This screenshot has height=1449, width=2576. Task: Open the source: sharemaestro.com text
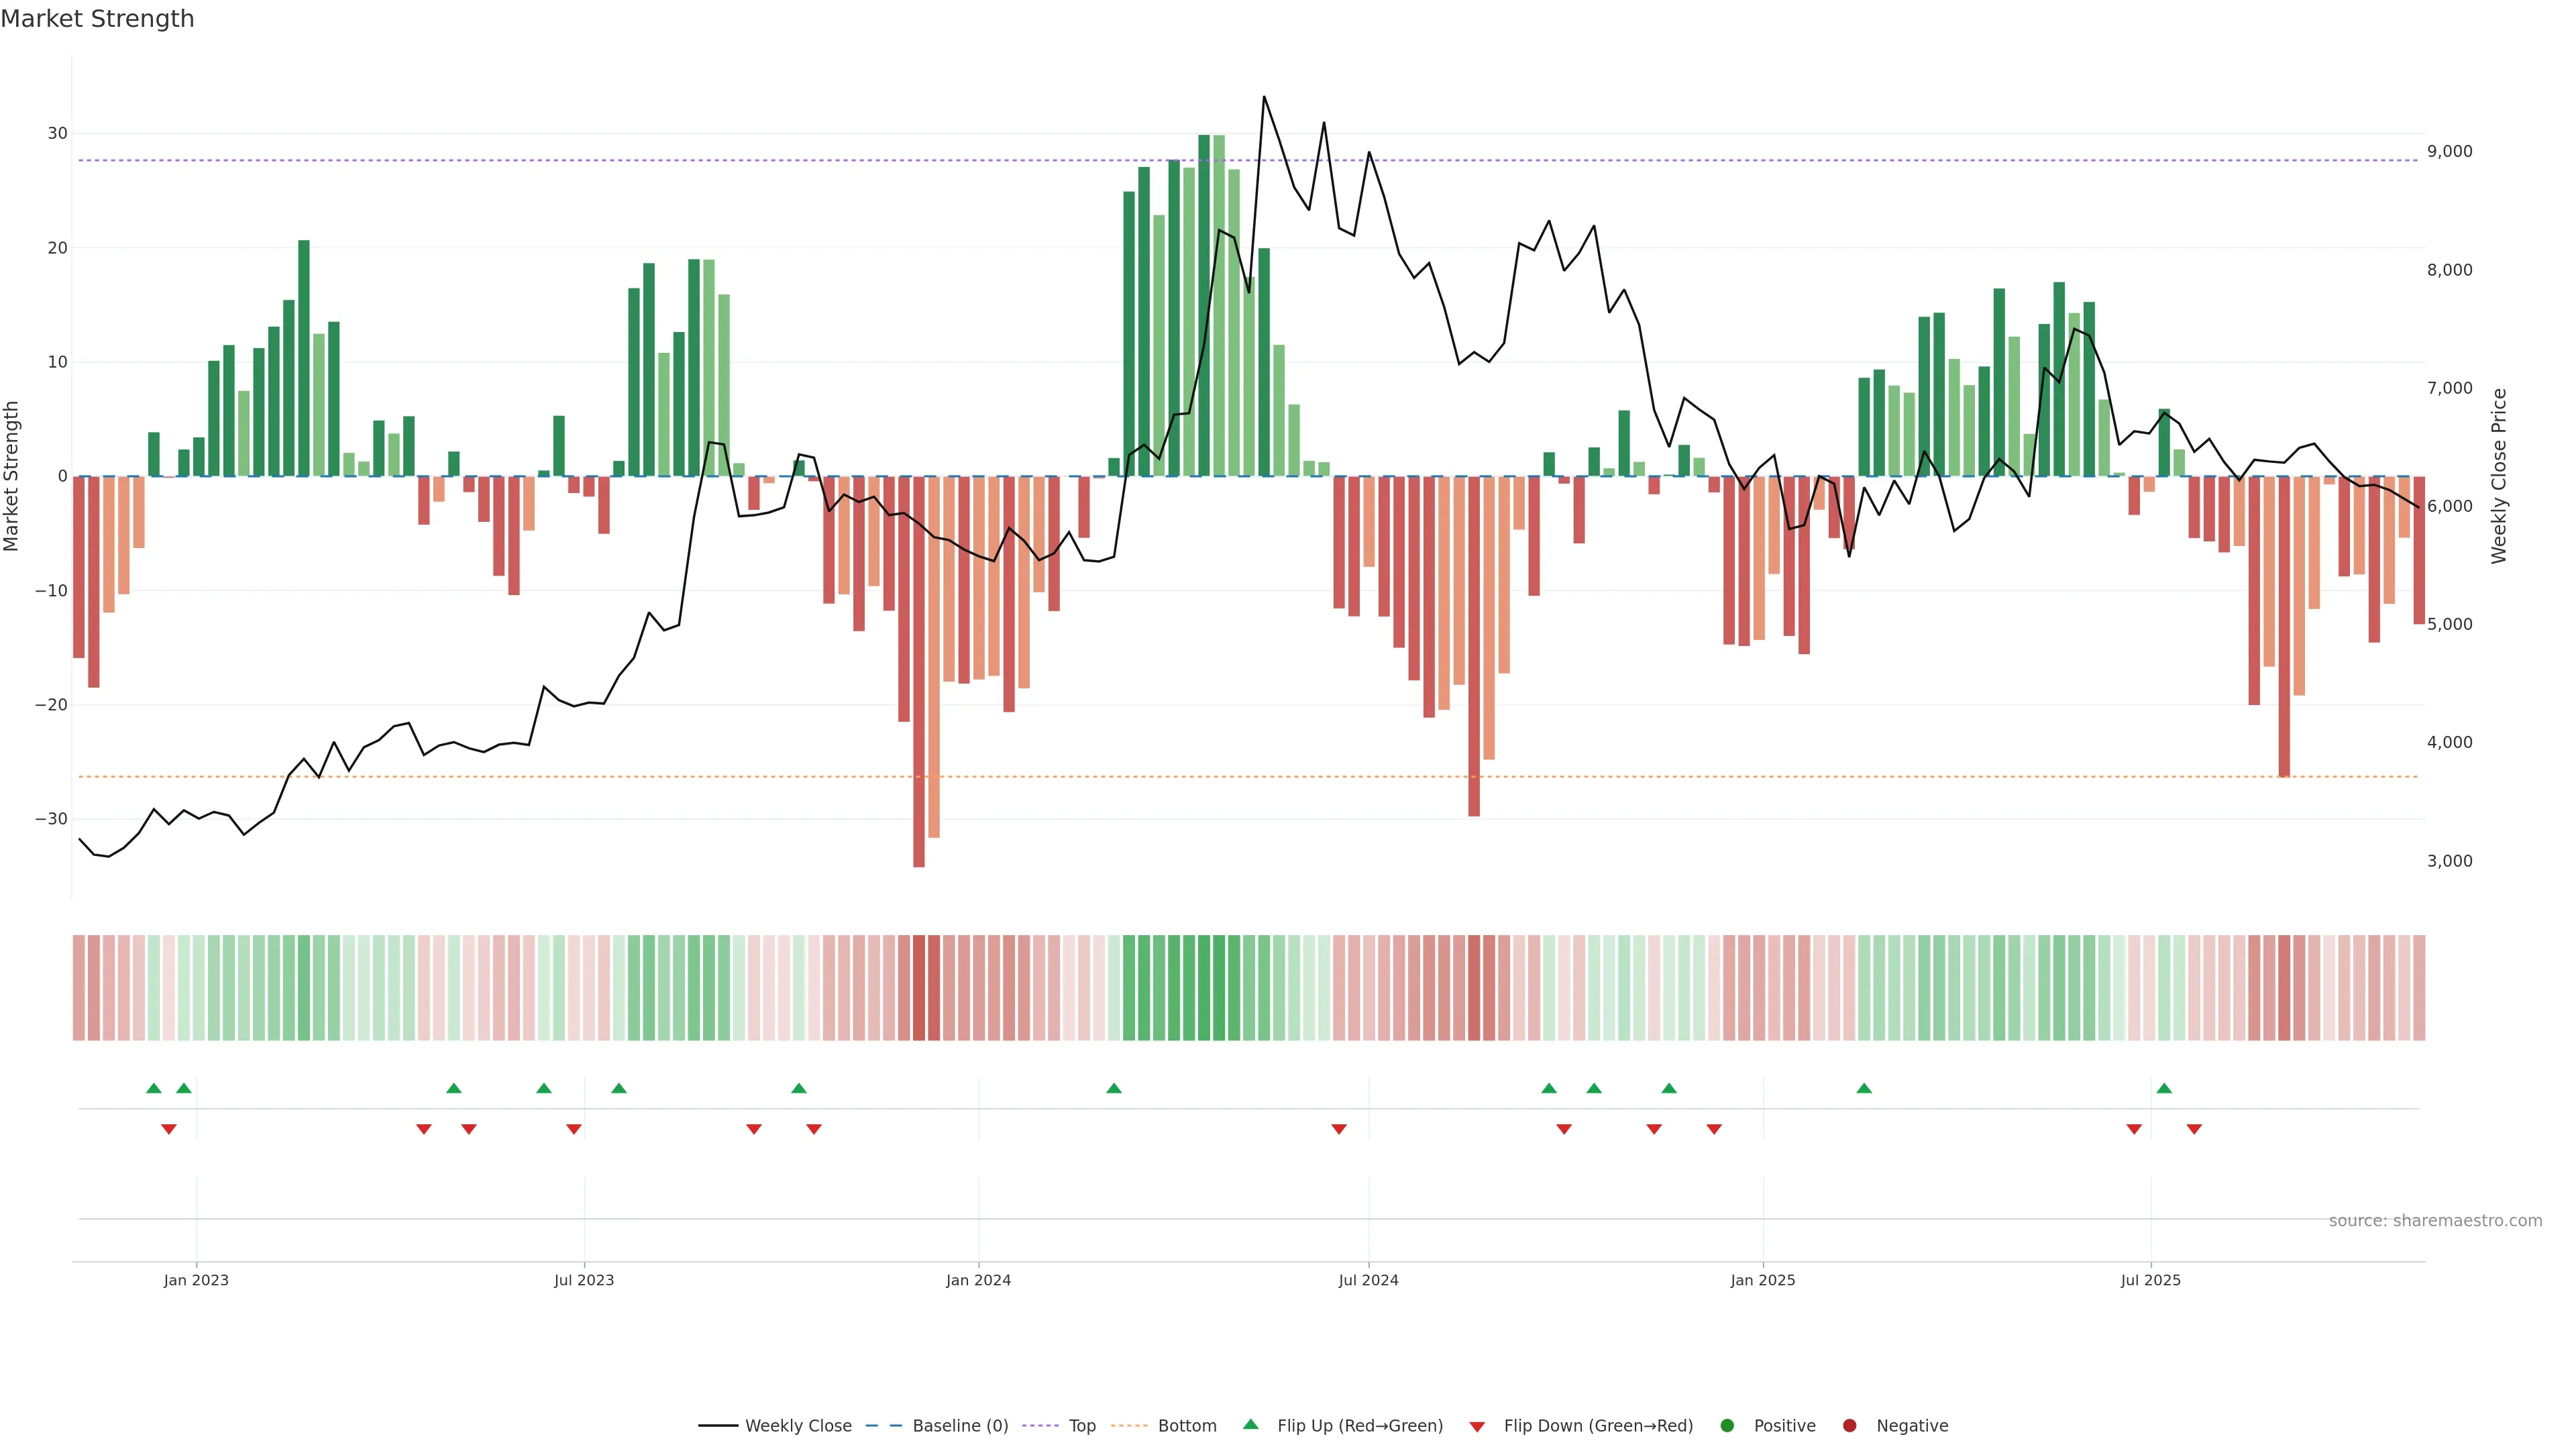point(2435,1220)
